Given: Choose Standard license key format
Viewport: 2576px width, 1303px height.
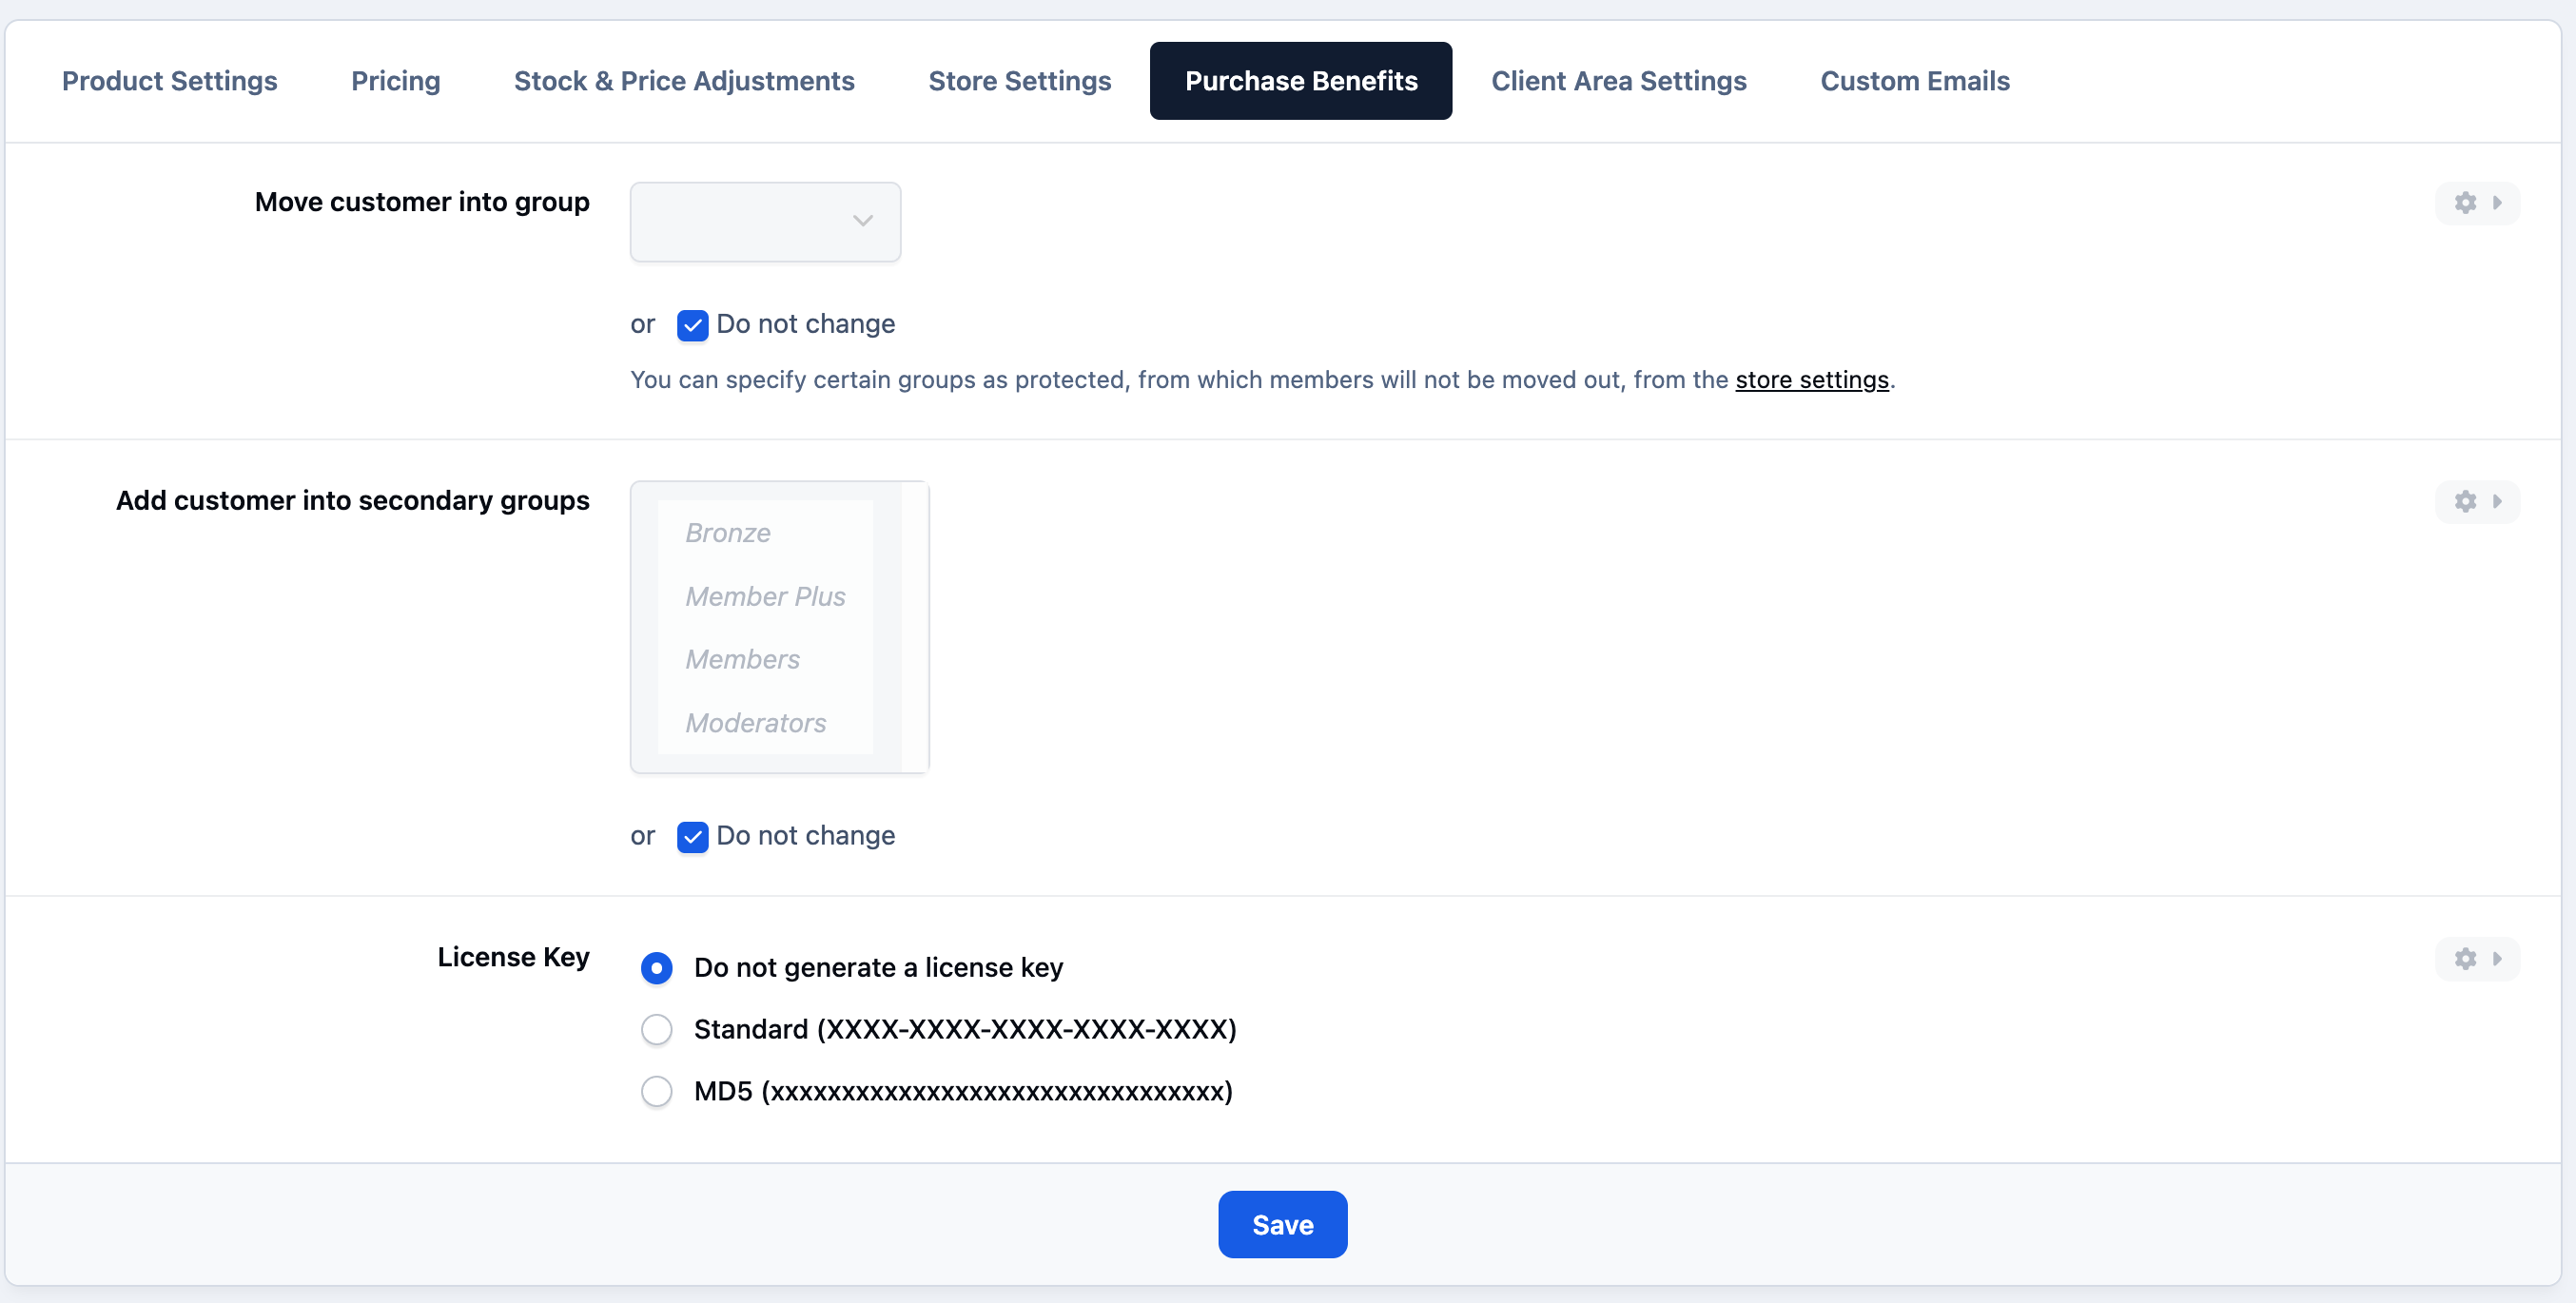Looking at the screenshot, I should [656, 1029].
